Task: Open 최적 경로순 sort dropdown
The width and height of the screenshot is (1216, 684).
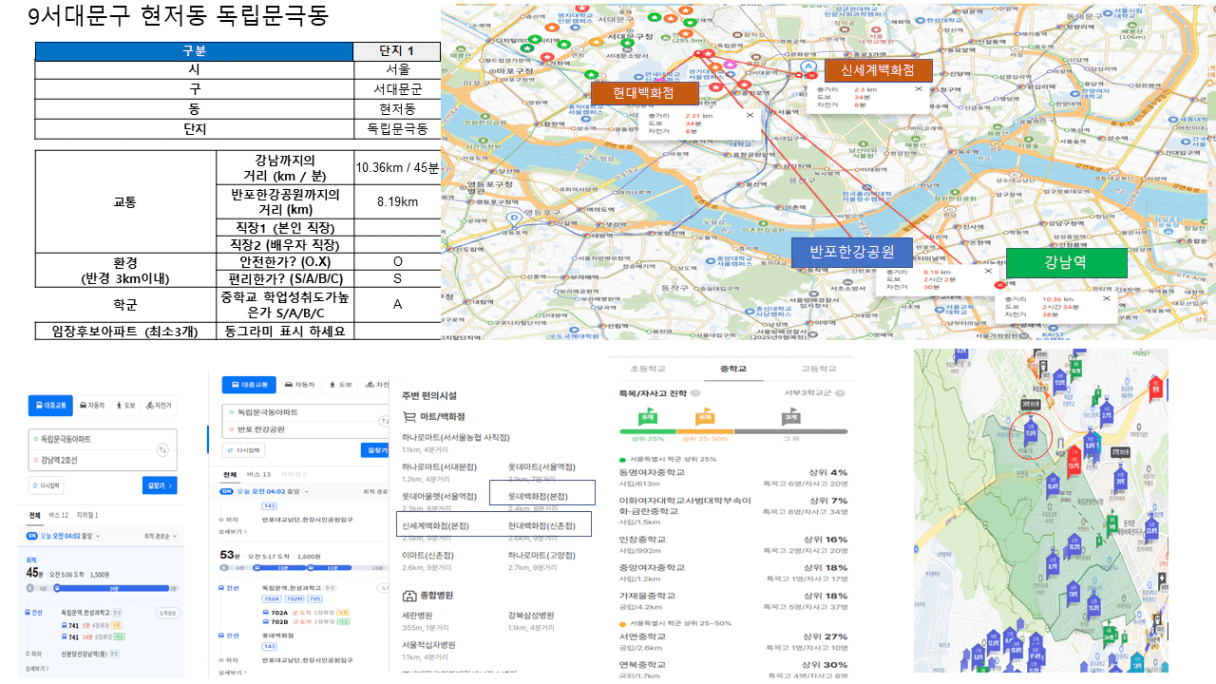Action: pyautogui.click(x=161, y=536)
